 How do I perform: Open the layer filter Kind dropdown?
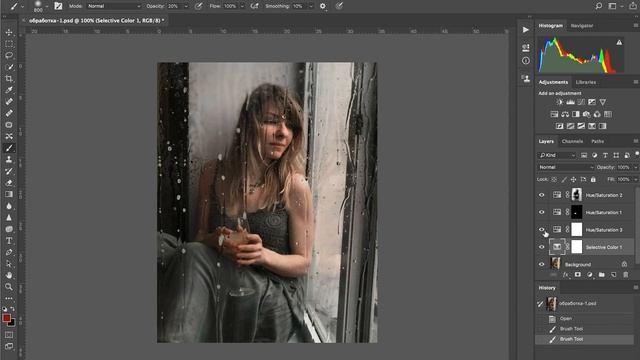tap(556, 155)
